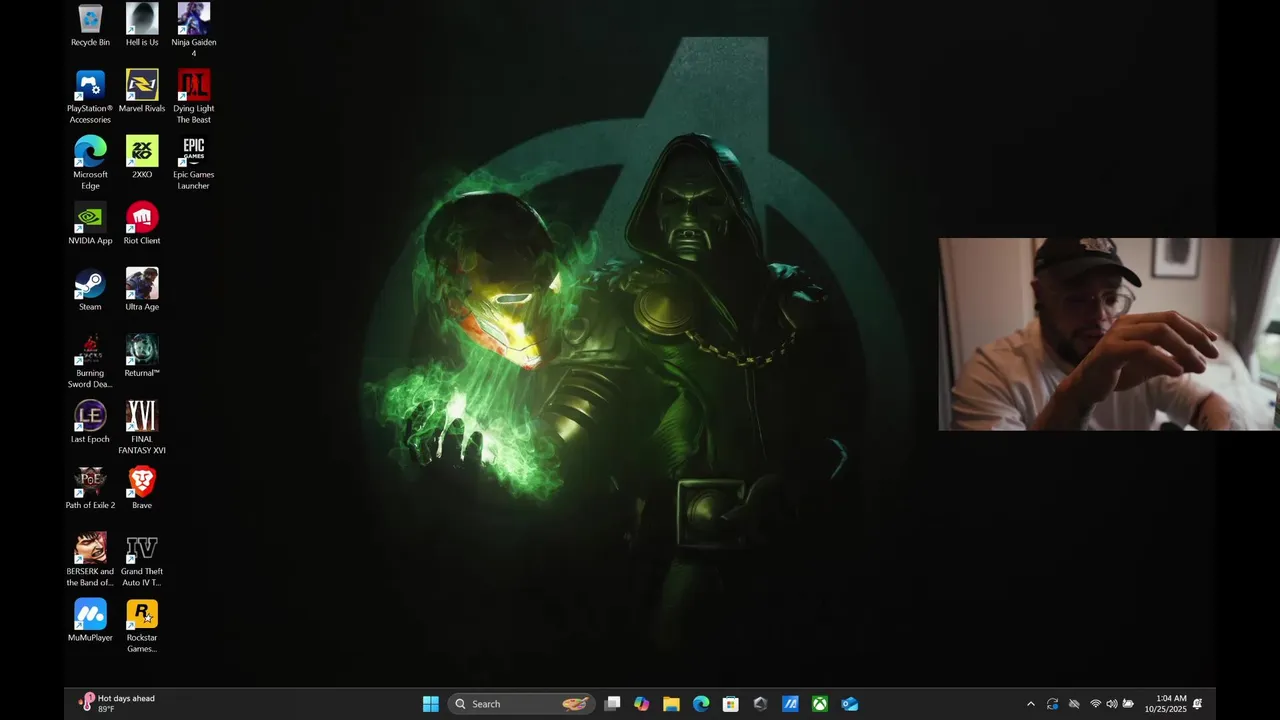Select Marvel Rivals desktop shortcut
The height and width of the screenshot is (720, 1280).
click(142, 91)
